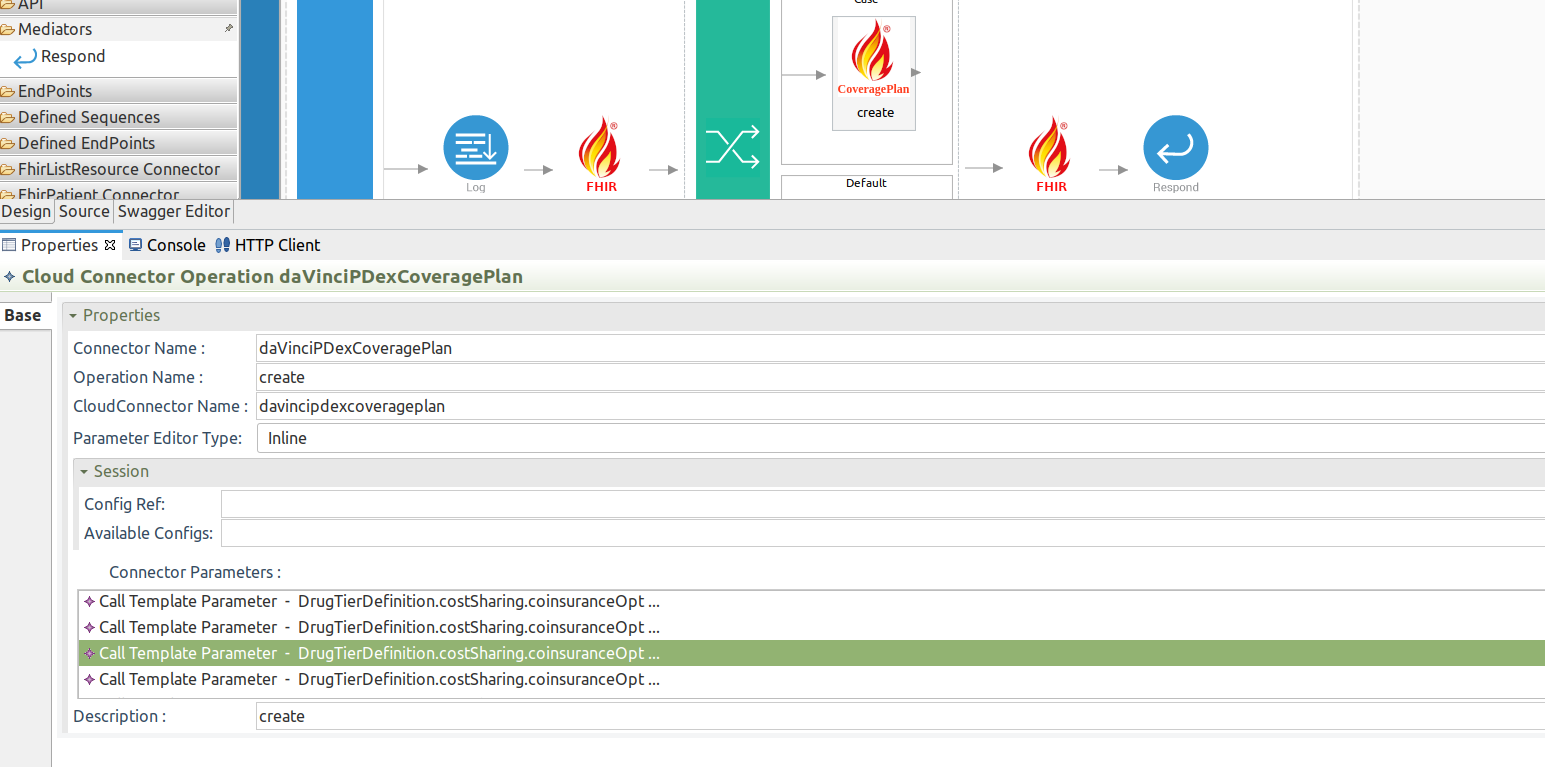Click the Log mediator icon on the canvas
The width and height of the screenshot is (1545, 767).
[x=475, y=146]
